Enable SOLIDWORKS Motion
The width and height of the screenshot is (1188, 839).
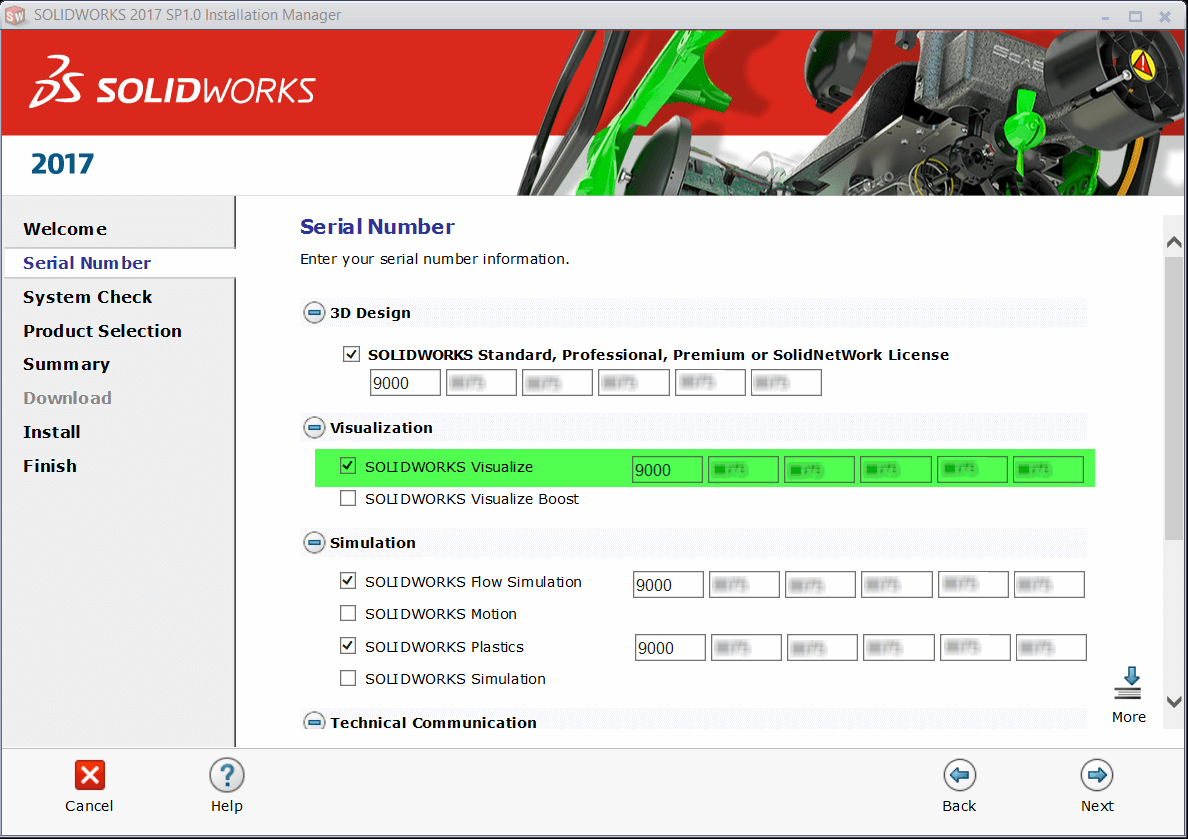(348, 613)
